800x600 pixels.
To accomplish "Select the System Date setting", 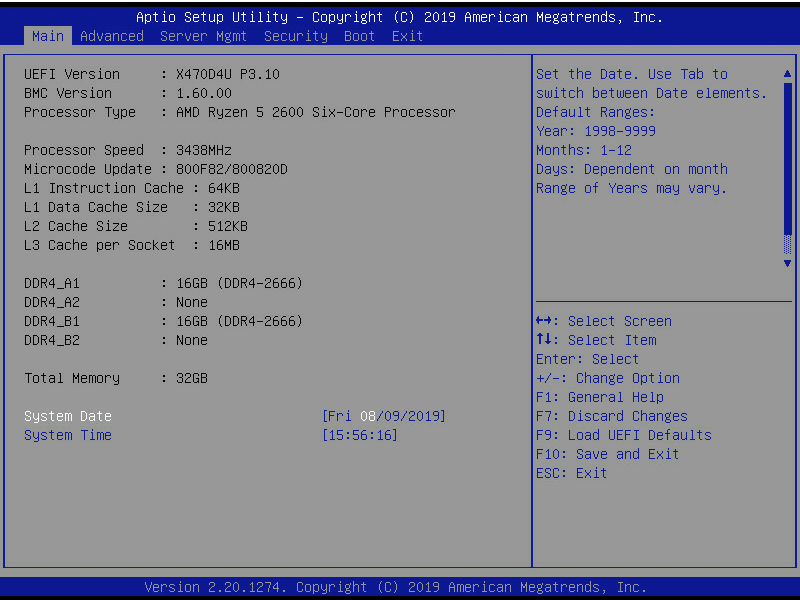I will click(x=68, y=416).
